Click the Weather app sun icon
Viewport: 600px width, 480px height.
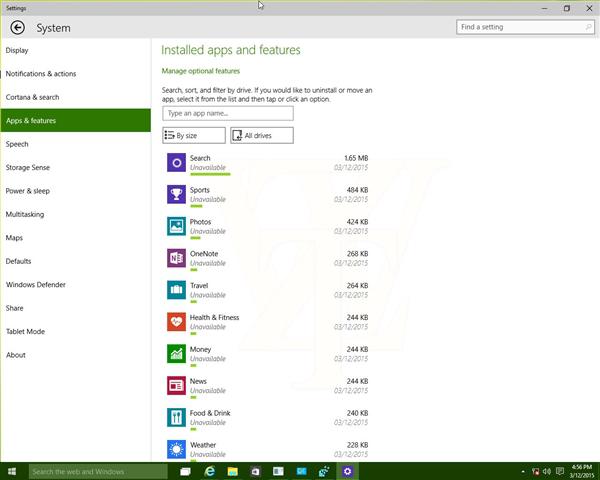click(x=175, y=449)
